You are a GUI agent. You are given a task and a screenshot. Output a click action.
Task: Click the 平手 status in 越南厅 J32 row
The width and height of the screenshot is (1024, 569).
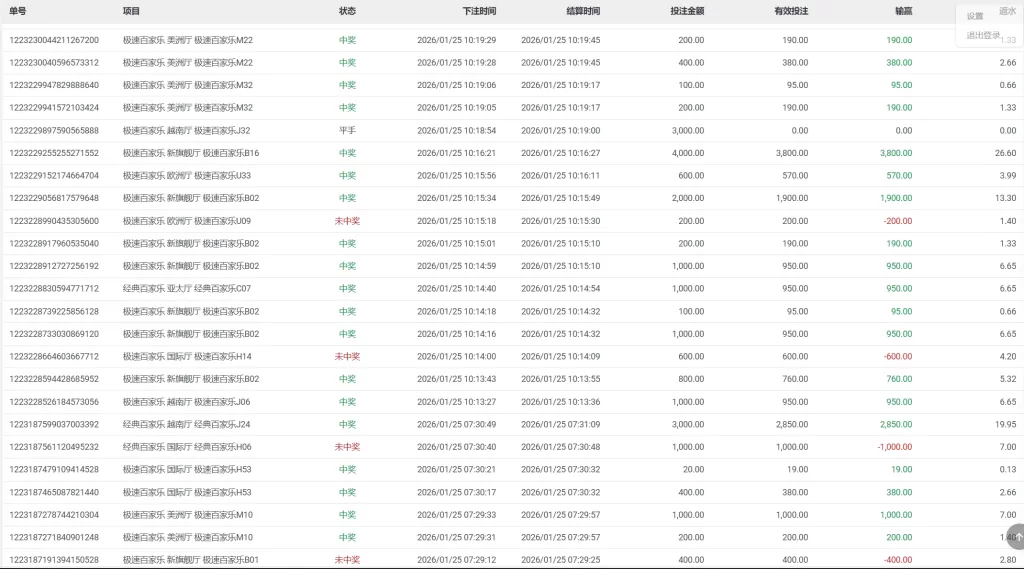click(347, 130)
